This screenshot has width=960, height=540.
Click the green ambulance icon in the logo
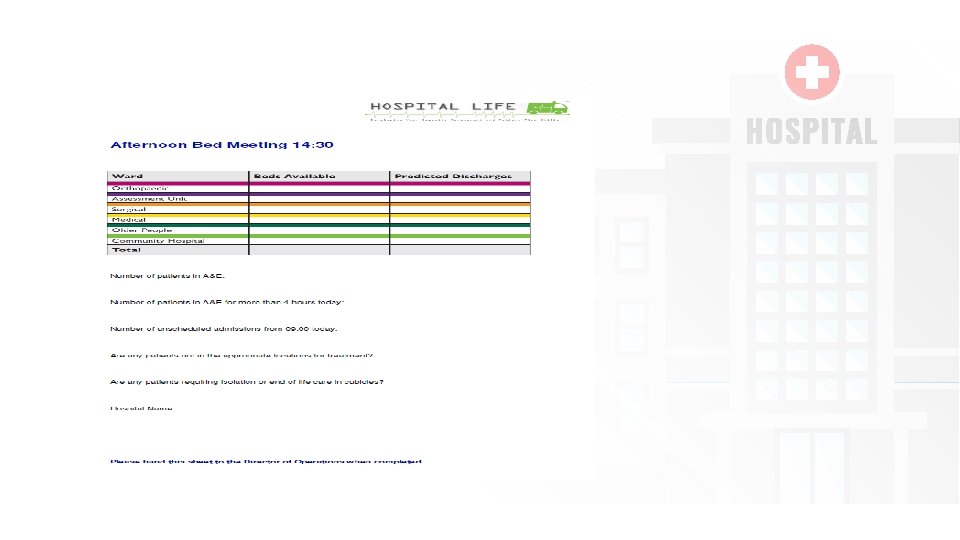pyautogui.click(x=547, y=108)
